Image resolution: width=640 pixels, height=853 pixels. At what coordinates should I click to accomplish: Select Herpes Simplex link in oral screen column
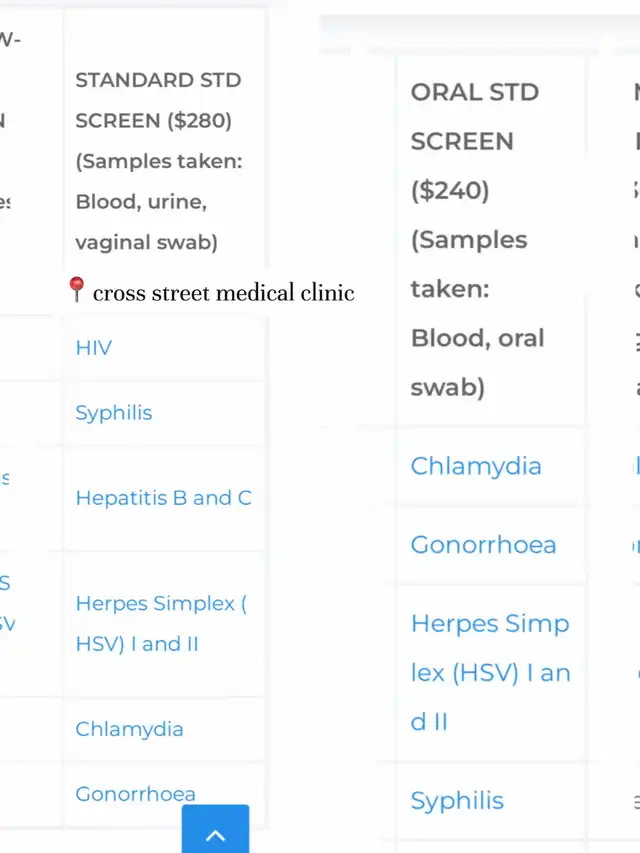click(x=491, y=672)
